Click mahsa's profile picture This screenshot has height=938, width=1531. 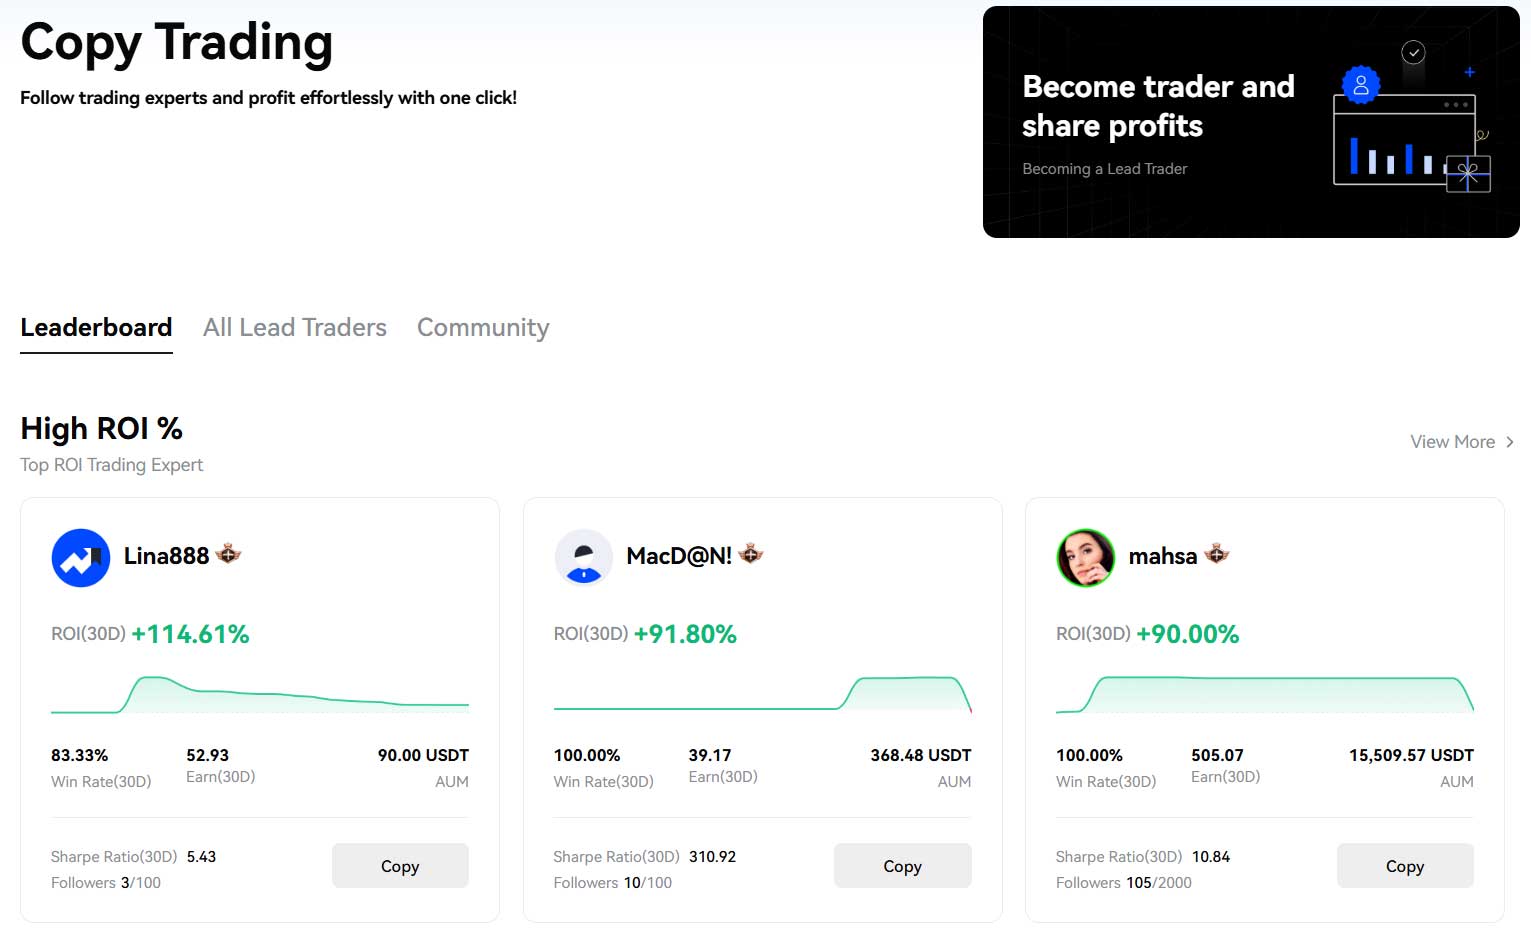[1085, 558]
